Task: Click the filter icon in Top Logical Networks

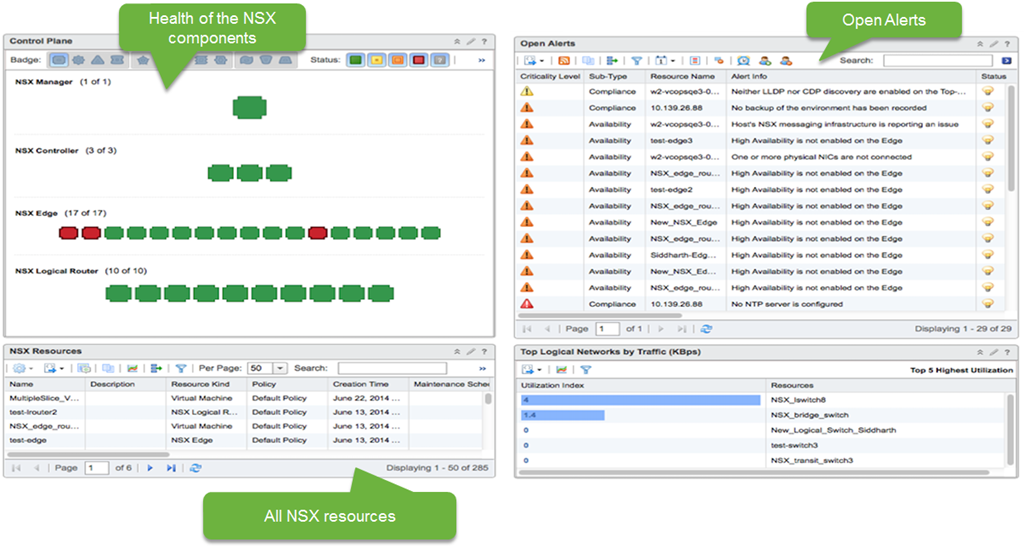Action: (x=587, y=370)
